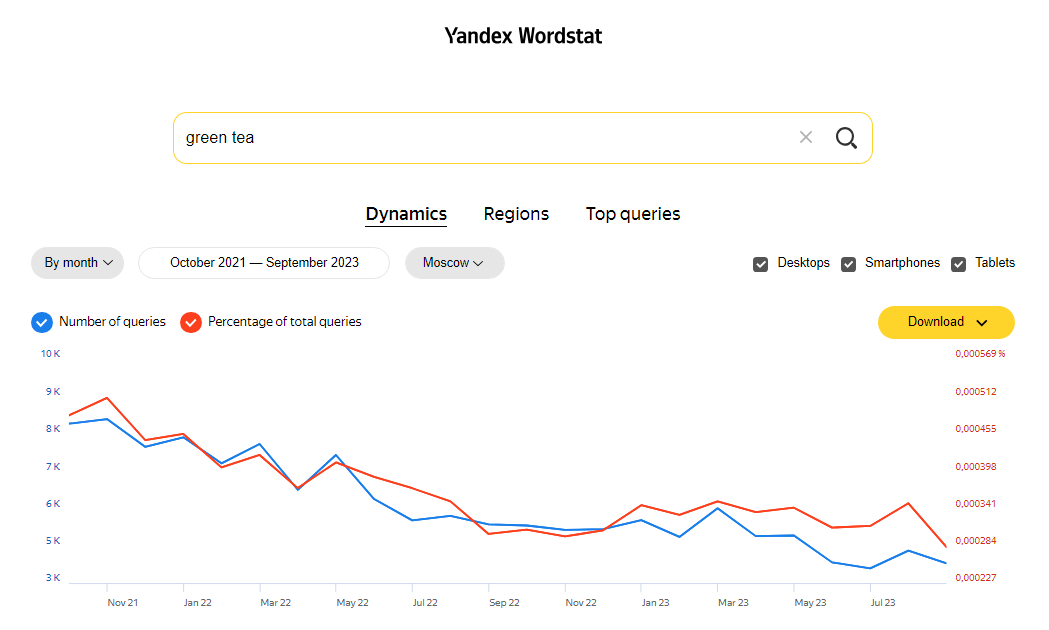The height and width of the screenshot is (630, 1049).
Task: Clear the search field with the X icon
Action: tap(806, 137)
